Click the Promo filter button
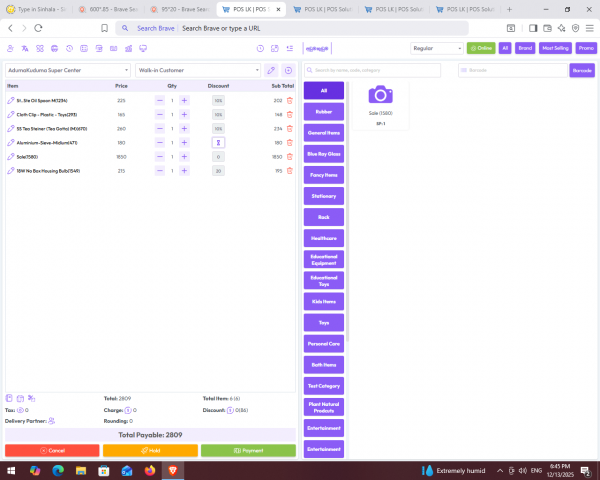The width and height of the screenshot is (600, 480). (586, 48)
